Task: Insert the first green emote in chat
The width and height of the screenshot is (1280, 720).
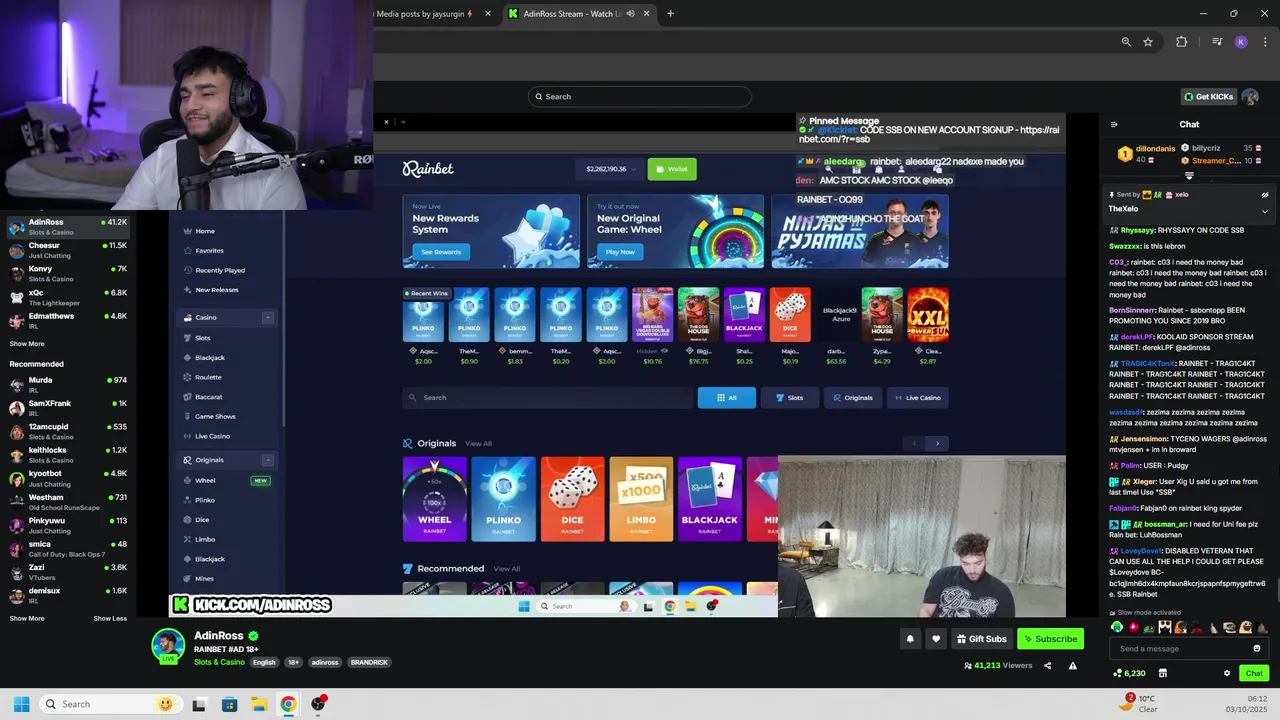Action: [1117, 627]
